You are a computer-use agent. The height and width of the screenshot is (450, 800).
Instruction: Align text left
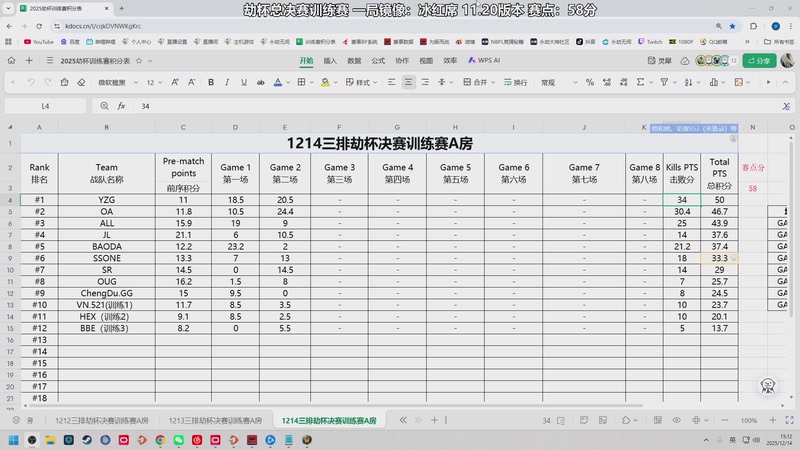pyautogui.click(x=391, y=82)
